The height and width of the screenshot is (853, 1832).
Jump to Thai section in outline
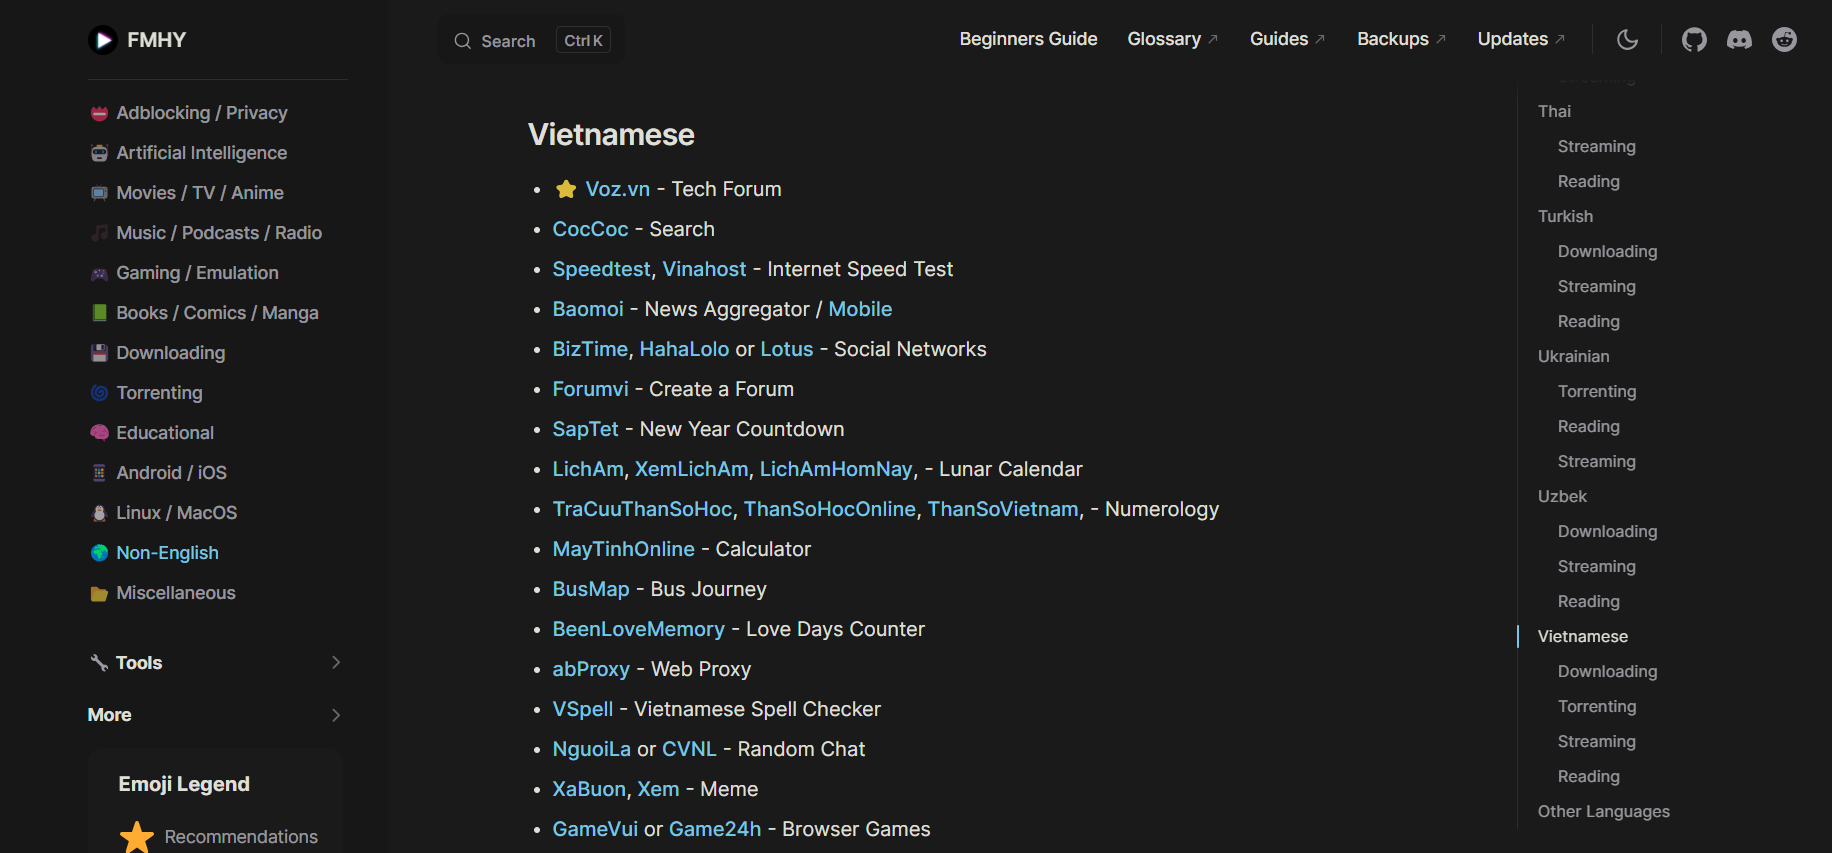[1554, 111]
